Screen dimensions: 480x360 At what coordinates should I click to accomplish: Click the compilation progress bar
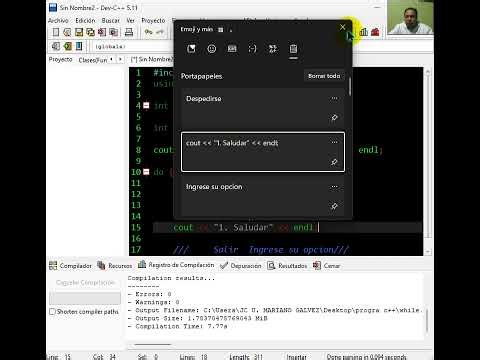pyautogui.click(x=85, y=298)
